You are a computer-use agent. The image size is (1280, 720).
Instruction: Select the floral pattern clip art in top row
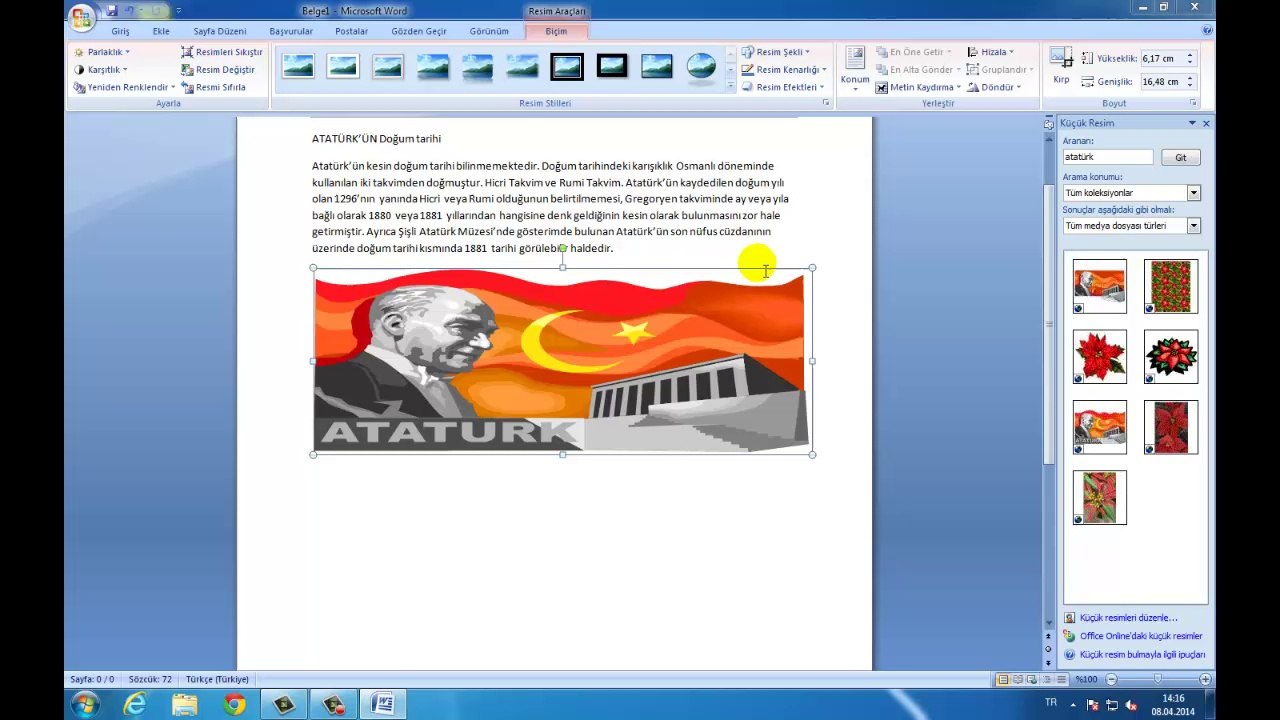pos(1171,287)
